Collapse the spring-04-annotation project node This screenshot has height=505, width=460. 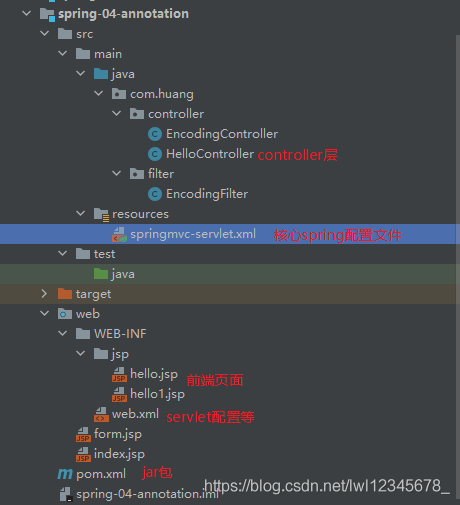pos(26,14)
